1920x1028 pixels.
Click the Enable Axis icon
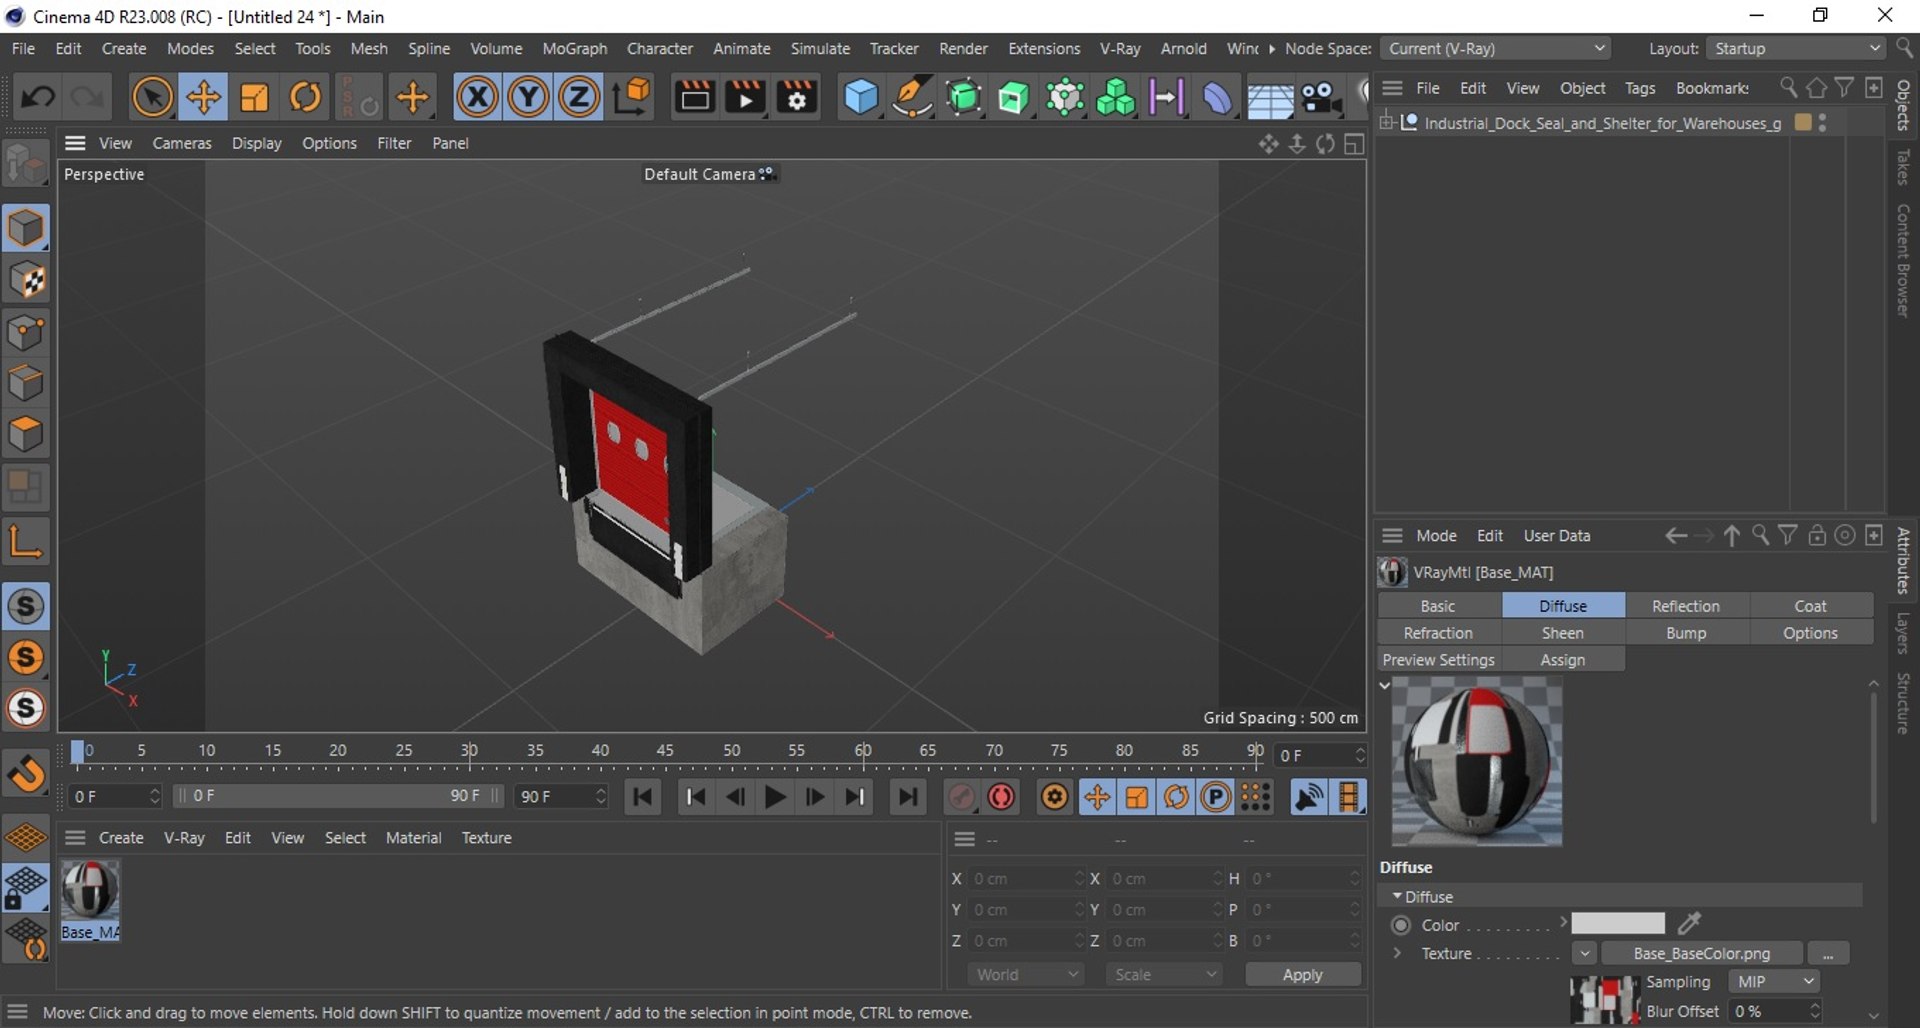click(x=26, y=541)
